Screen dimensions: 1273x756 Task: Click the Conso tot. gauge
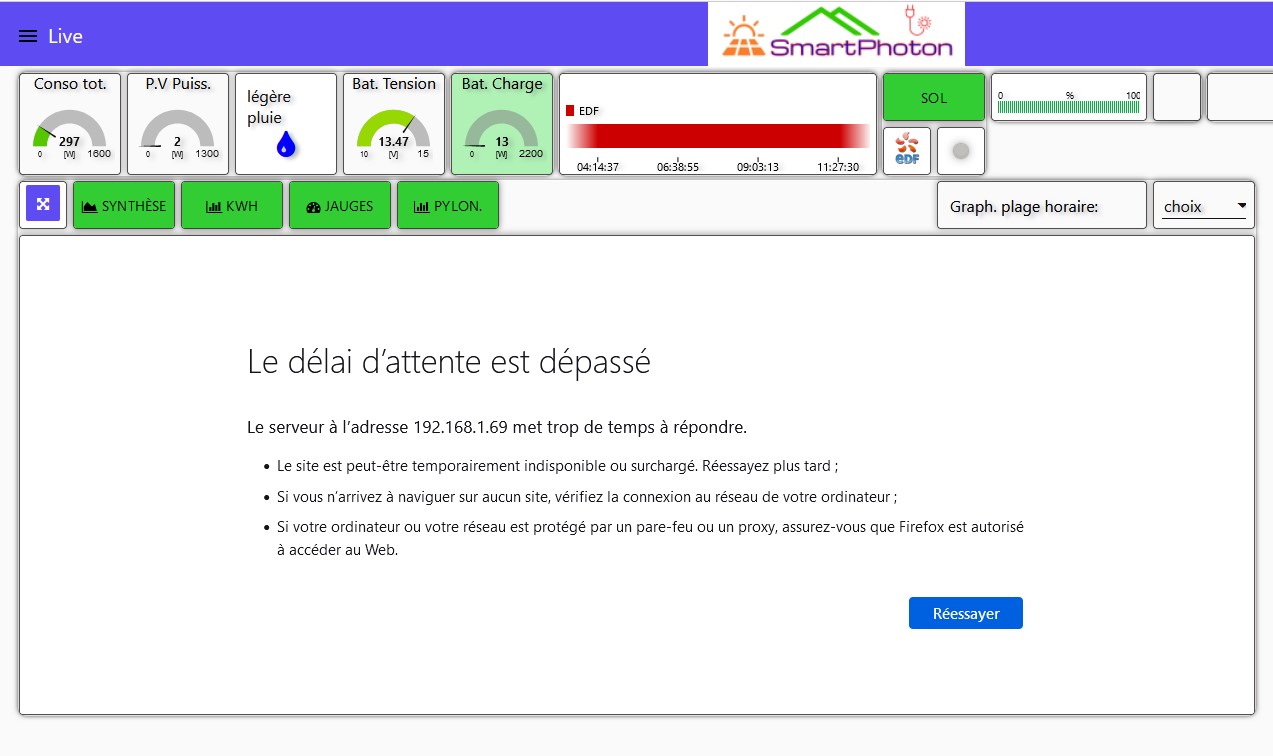coord(70,124)
